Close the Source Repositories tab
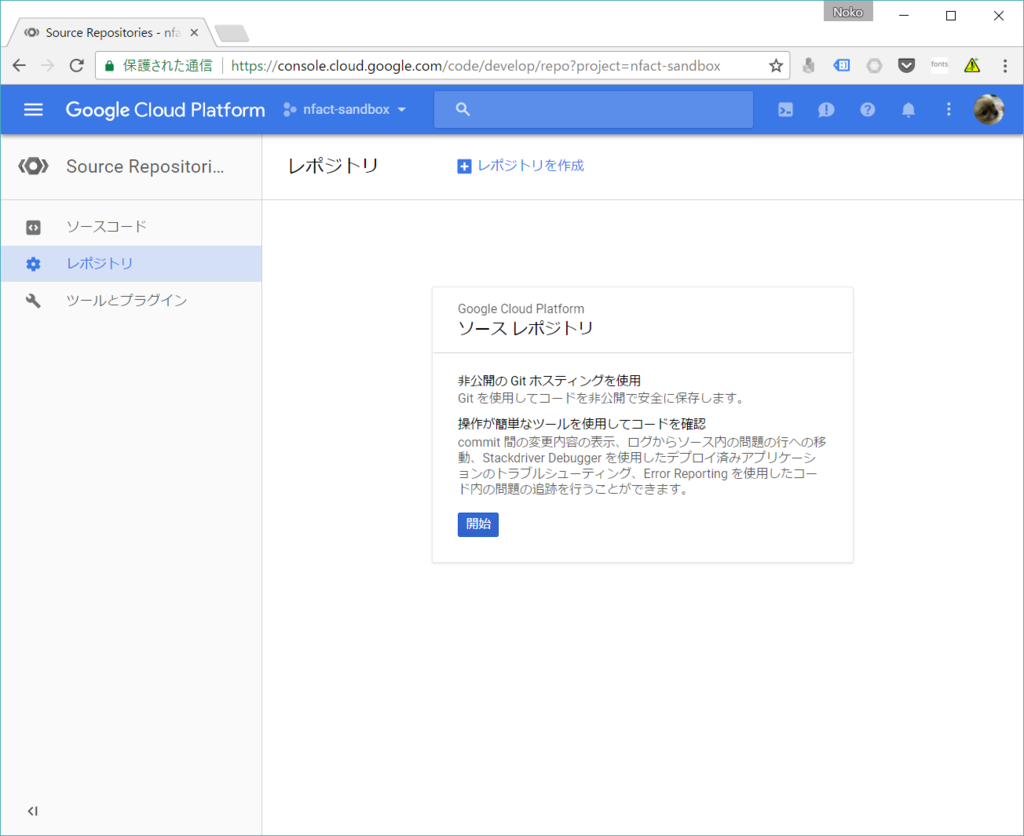The image size is (1024, 836). tap(194, 33)
